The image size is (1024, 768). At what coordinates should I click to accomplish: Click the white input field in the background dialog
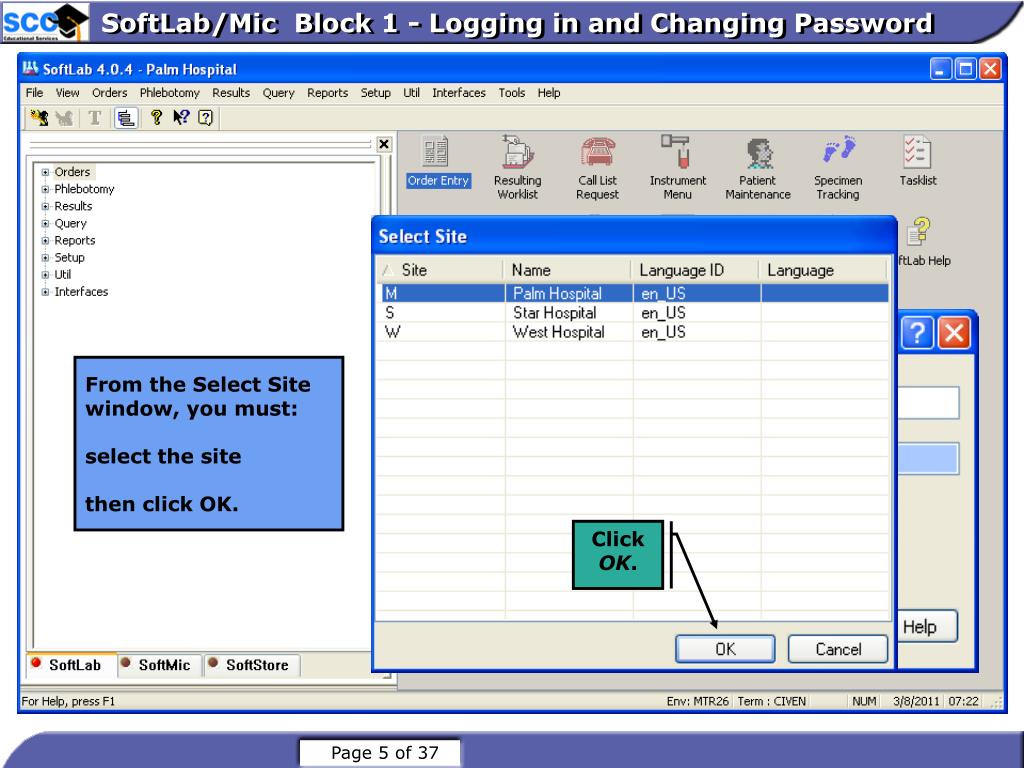coord(929,402)
